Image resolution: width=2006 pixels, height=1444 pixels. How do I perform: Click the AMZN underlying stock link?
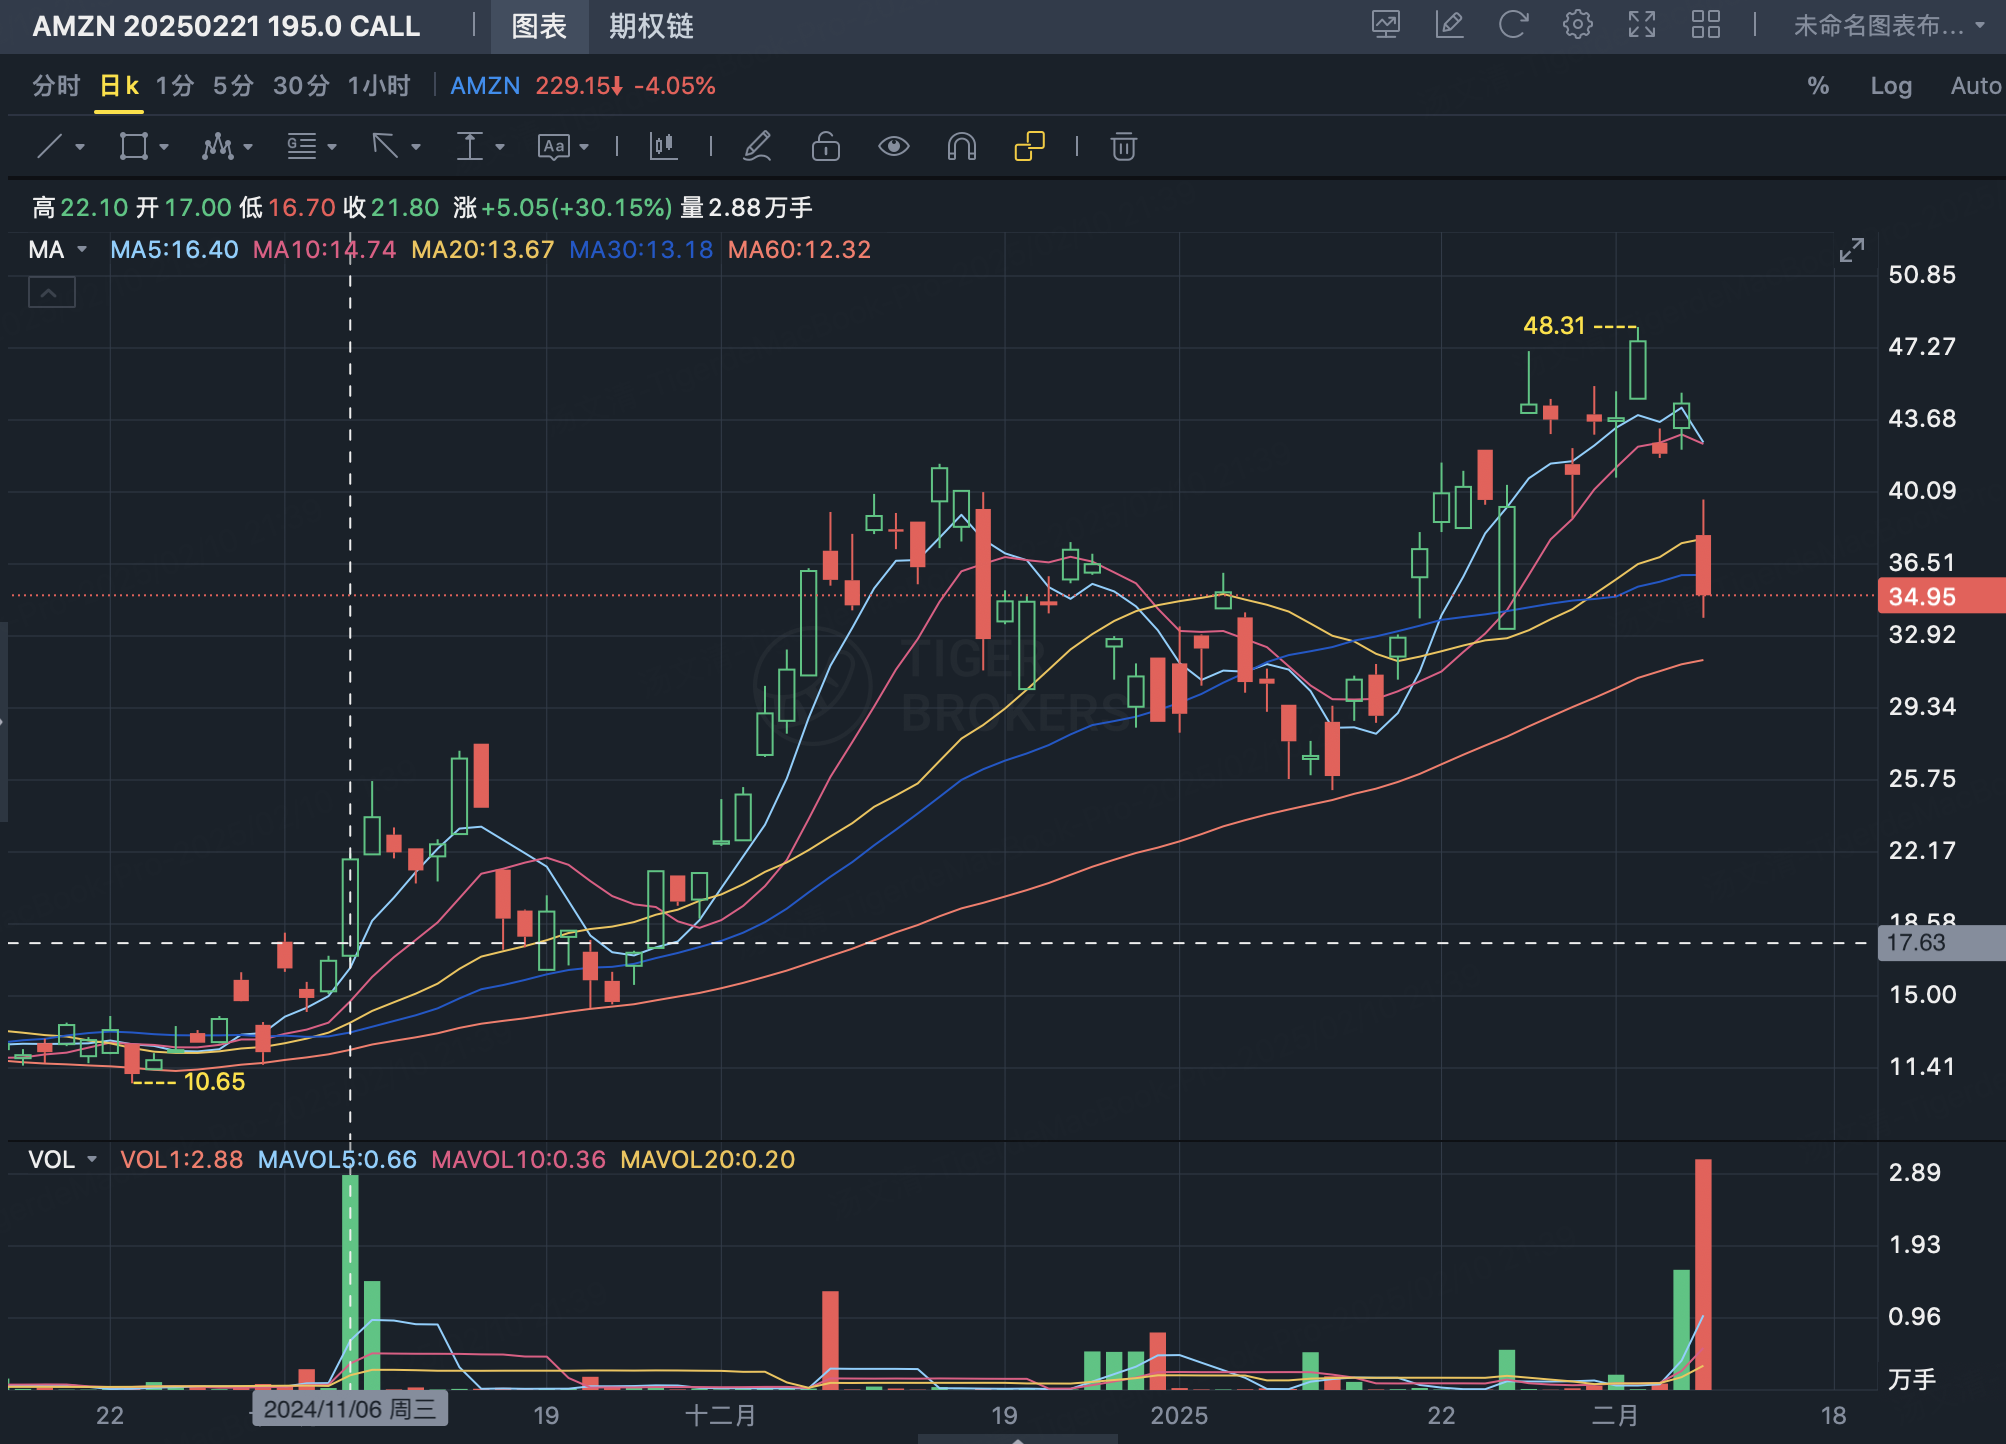click(x=485, y=86)
